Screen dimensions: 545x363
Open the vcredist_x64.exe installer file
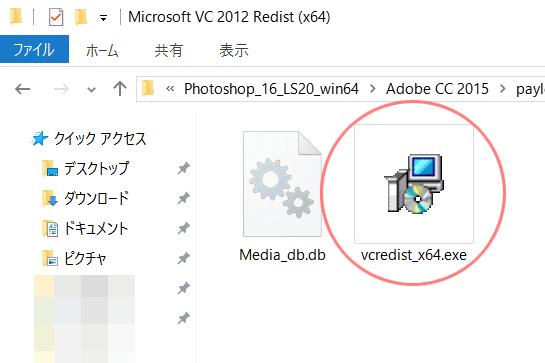click(x=414, y=184)
